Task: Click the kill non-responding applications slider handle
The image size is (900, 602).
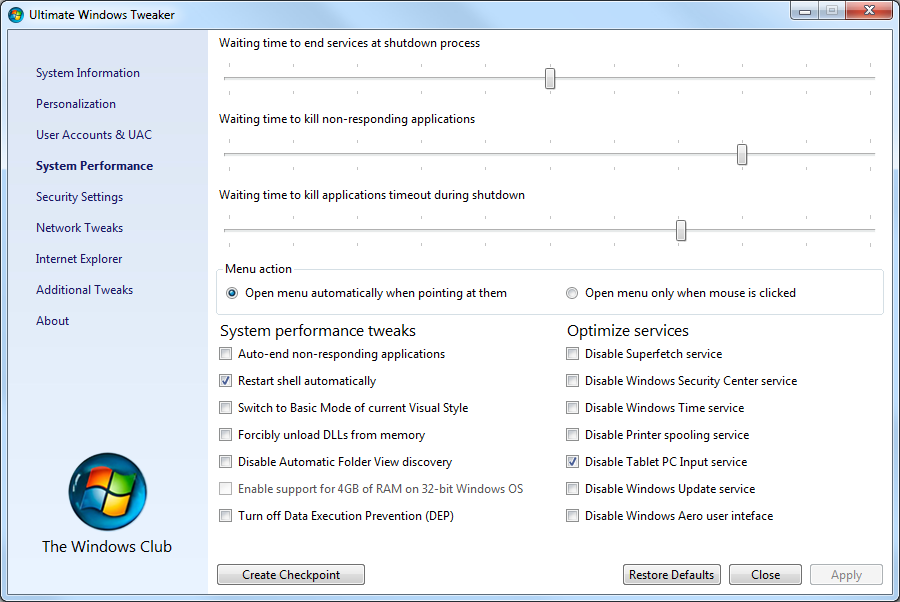Action: pos(742,154)
